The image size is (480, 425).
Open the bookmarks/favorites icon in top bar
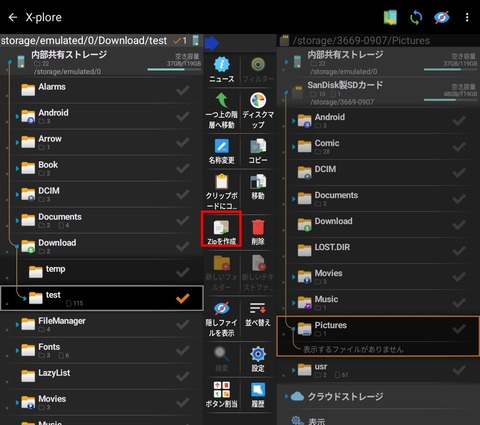390,17
